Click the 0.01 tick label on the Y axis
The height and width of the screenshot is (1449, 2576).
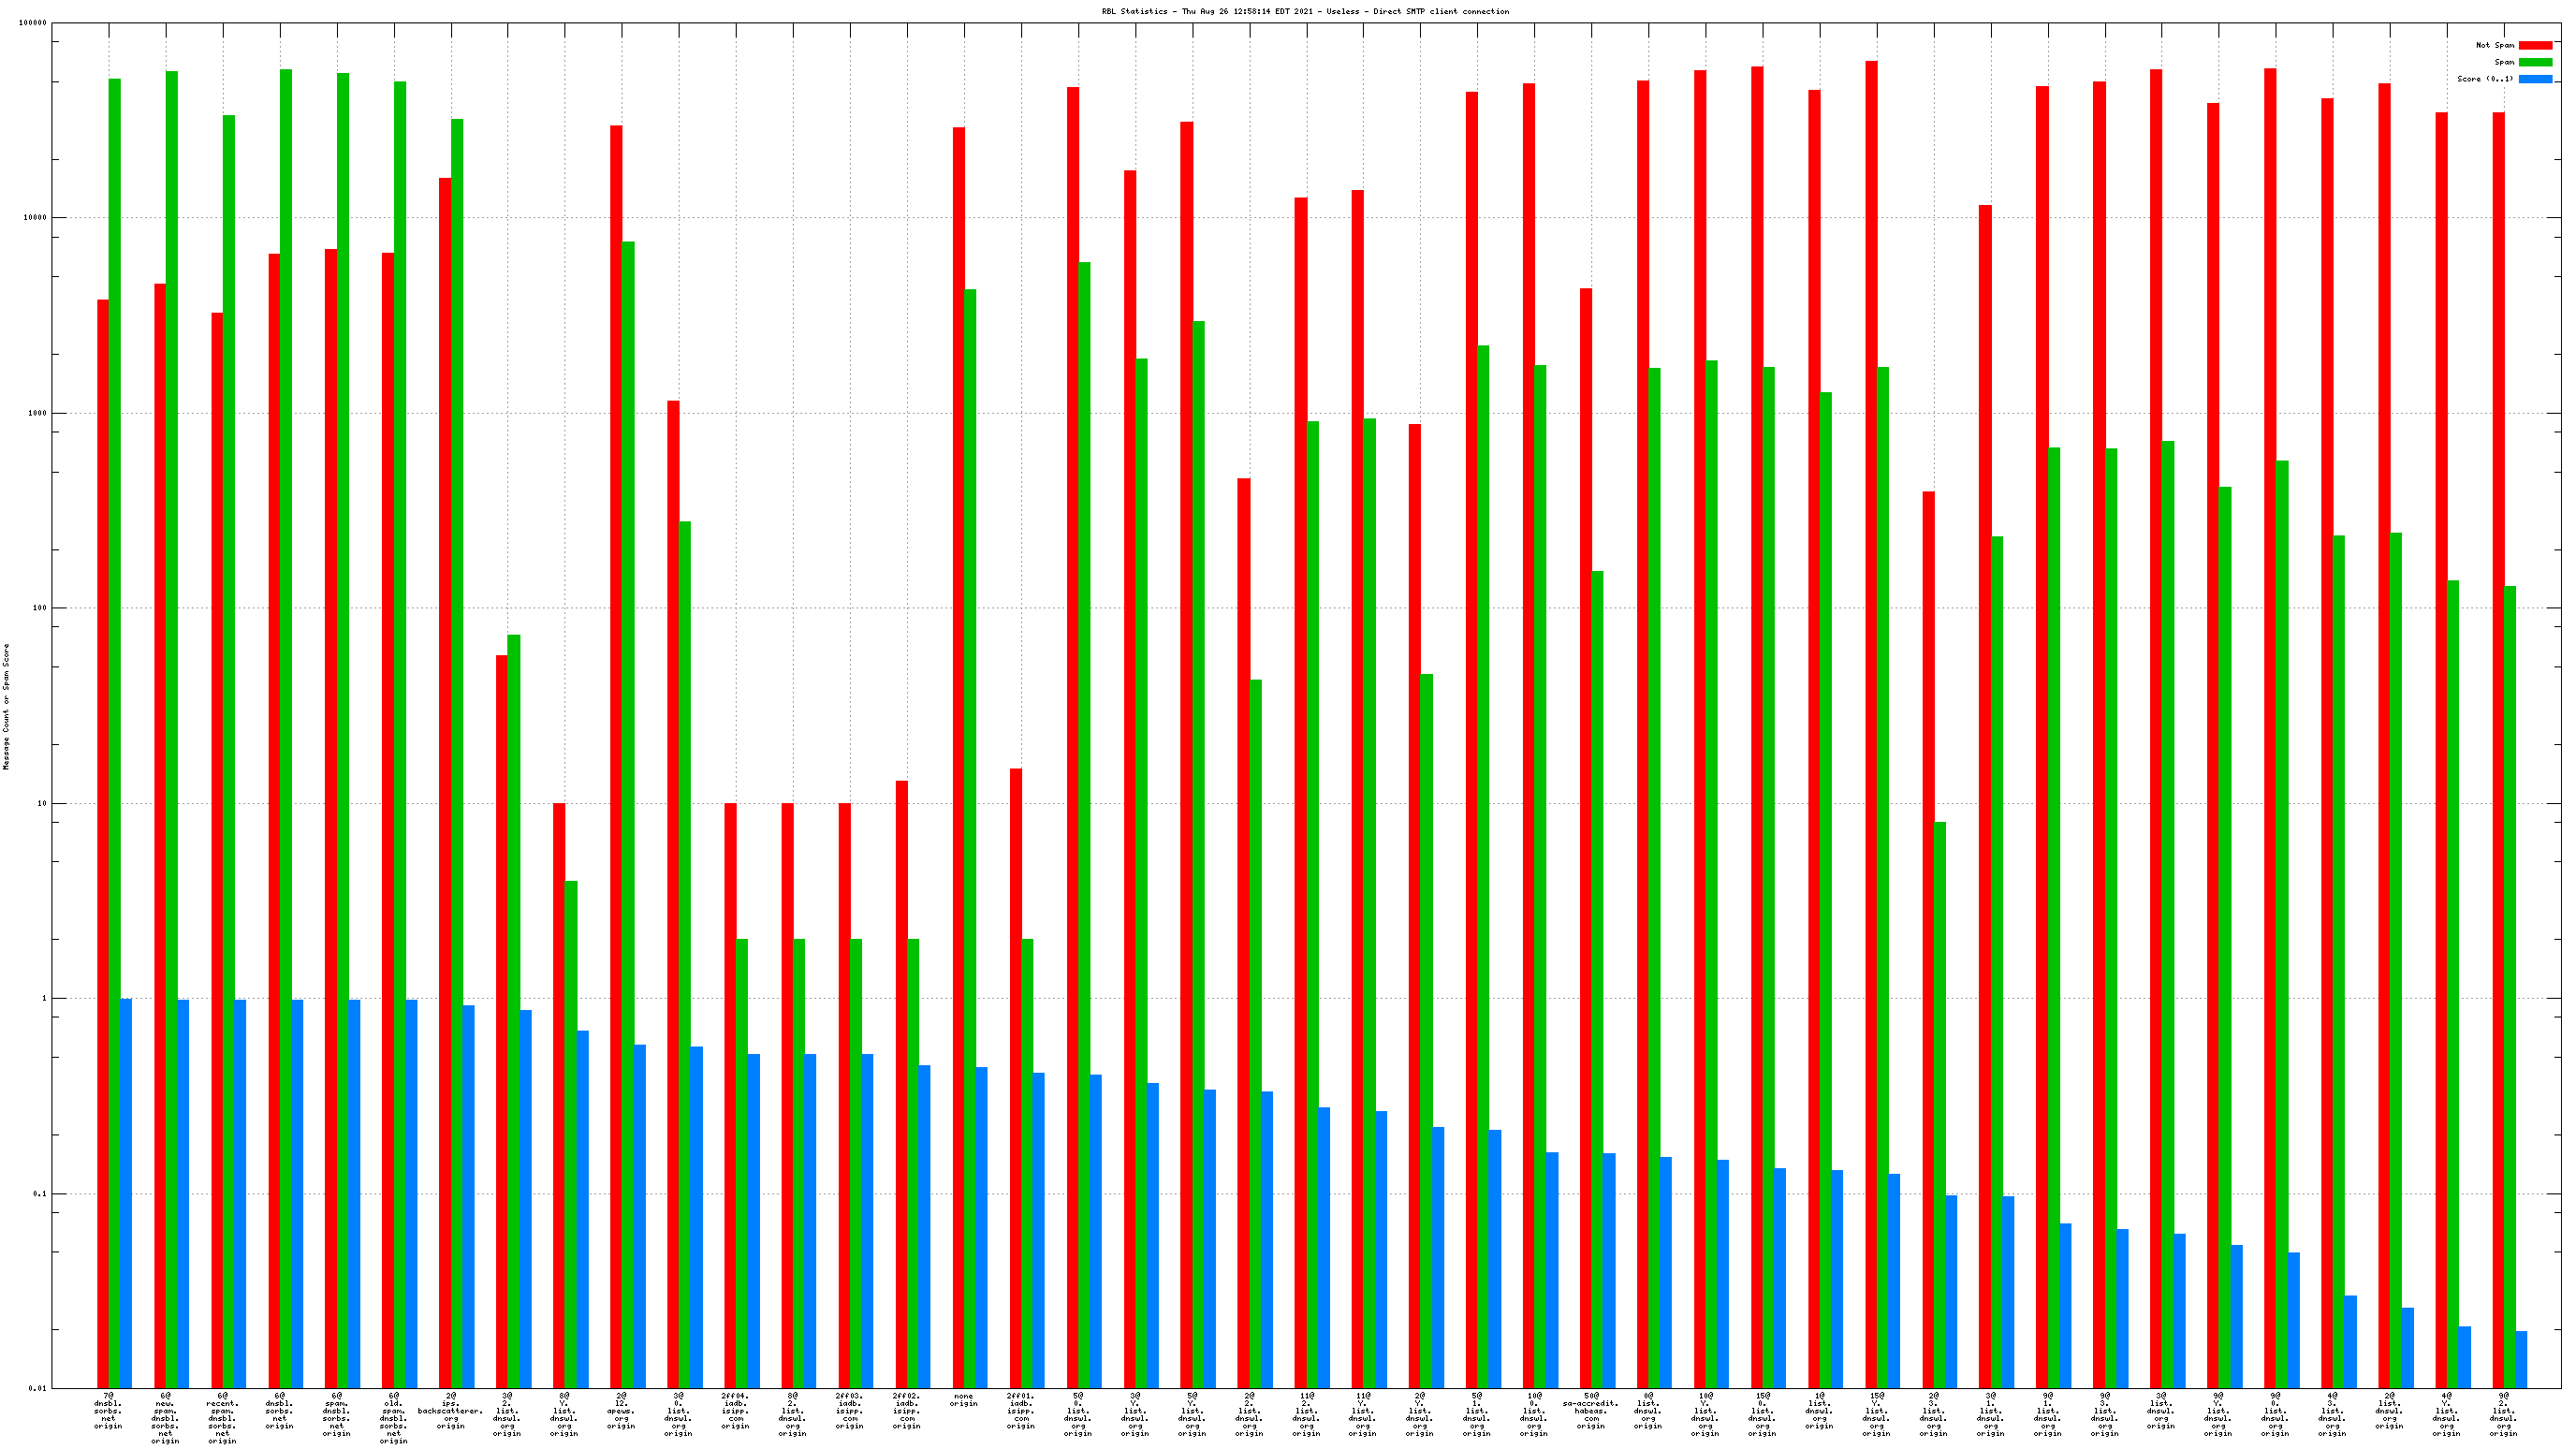37,1388
